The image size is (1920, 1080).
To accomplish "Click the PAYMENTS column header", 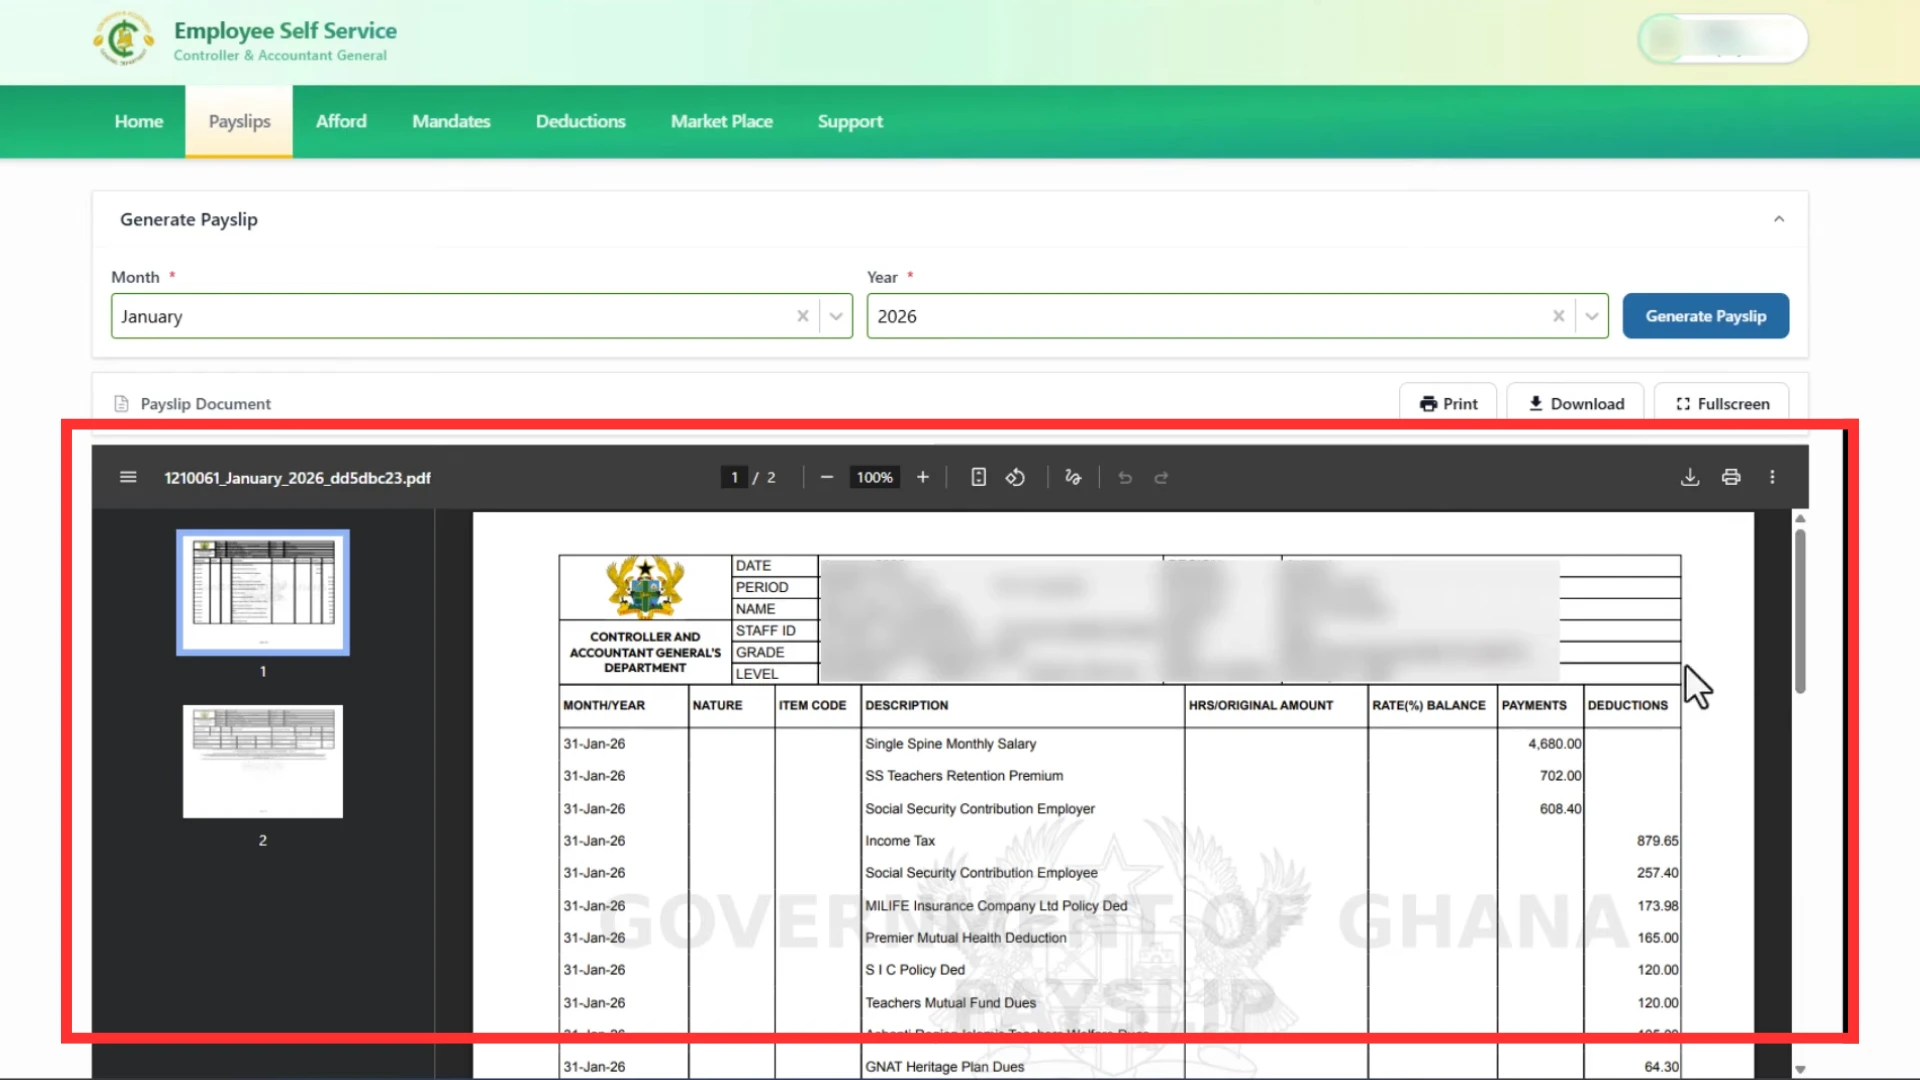I will (1534, 705).
